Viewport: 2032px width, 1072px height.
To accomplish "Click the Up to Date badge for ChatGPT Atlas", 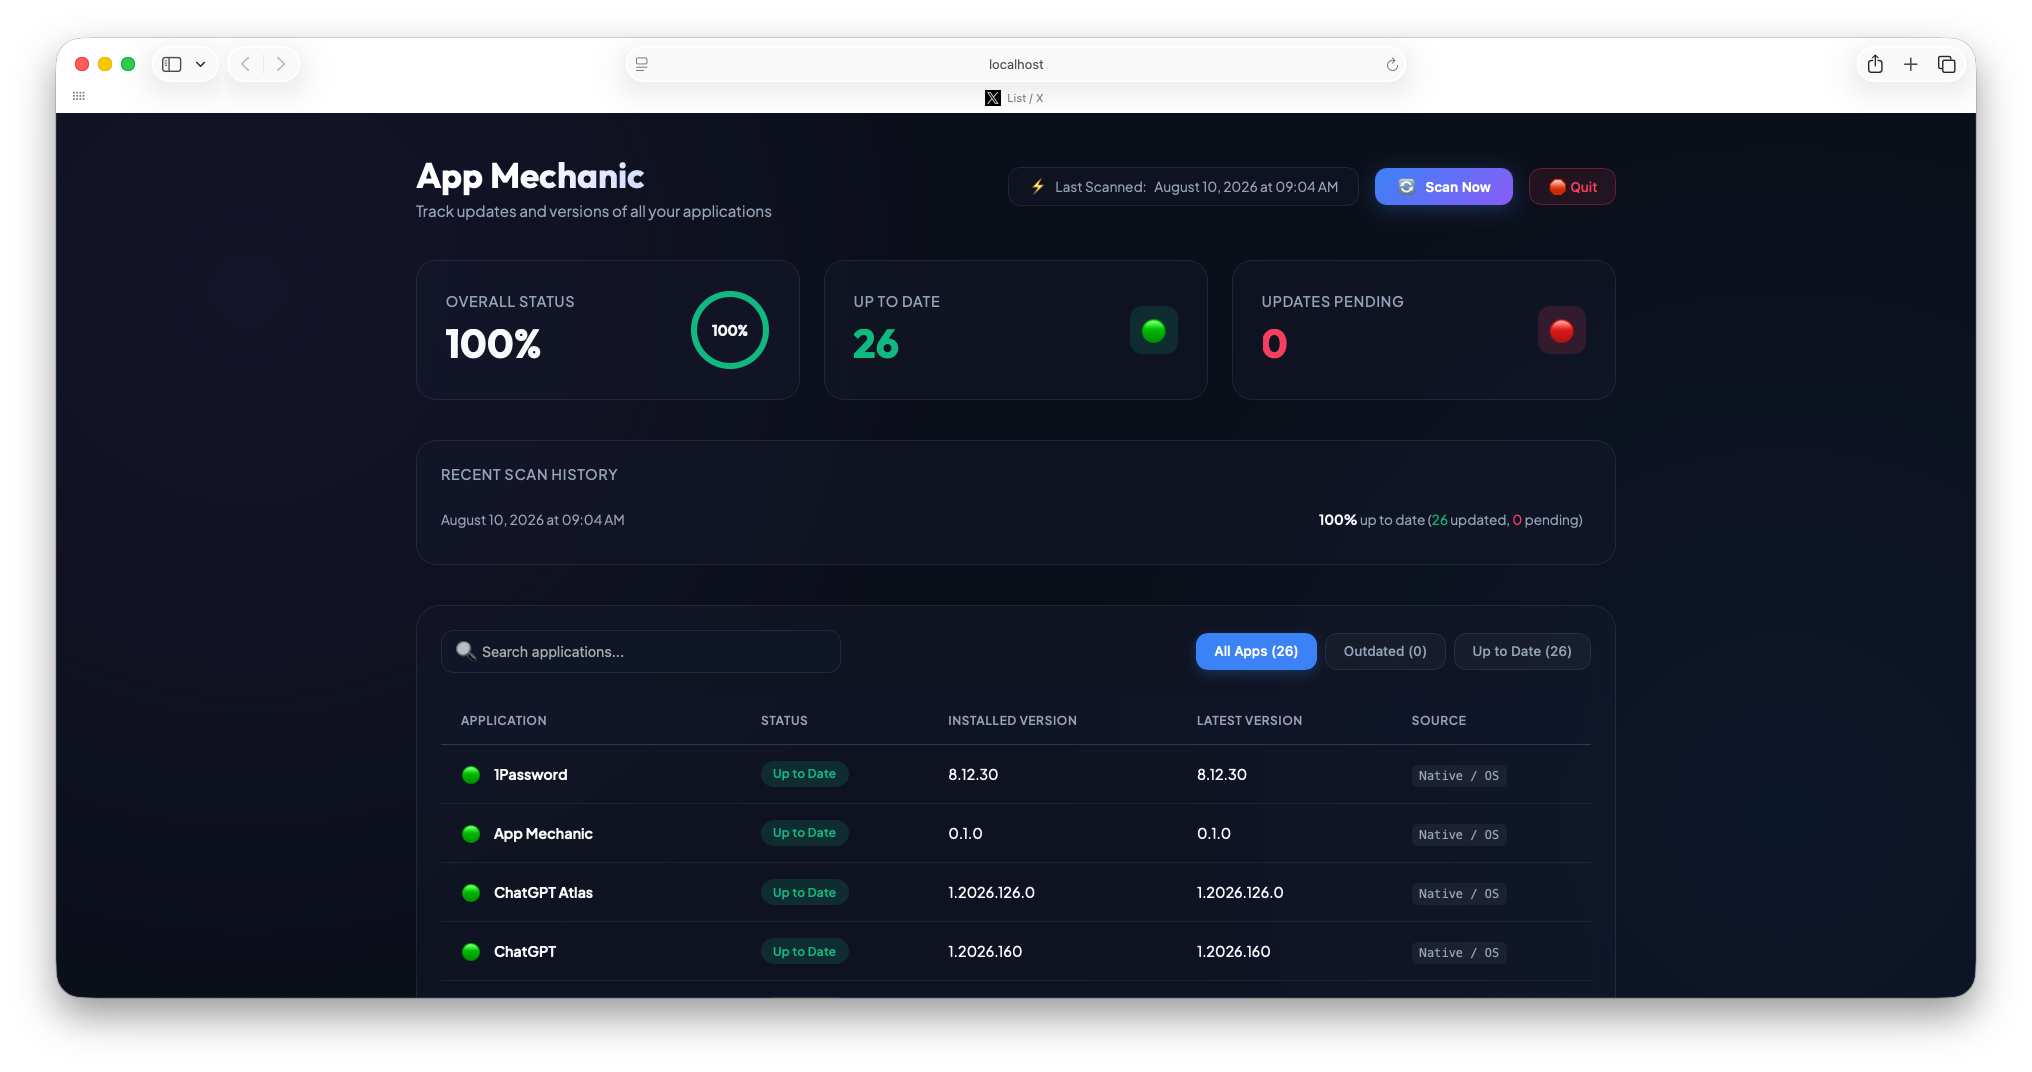I will [x=804, y=892].
